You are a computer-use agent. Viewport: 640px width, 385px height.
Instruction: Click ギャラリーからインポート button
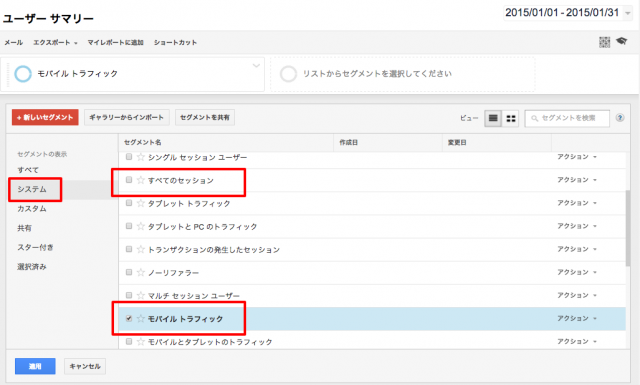[x=127, y=118]
